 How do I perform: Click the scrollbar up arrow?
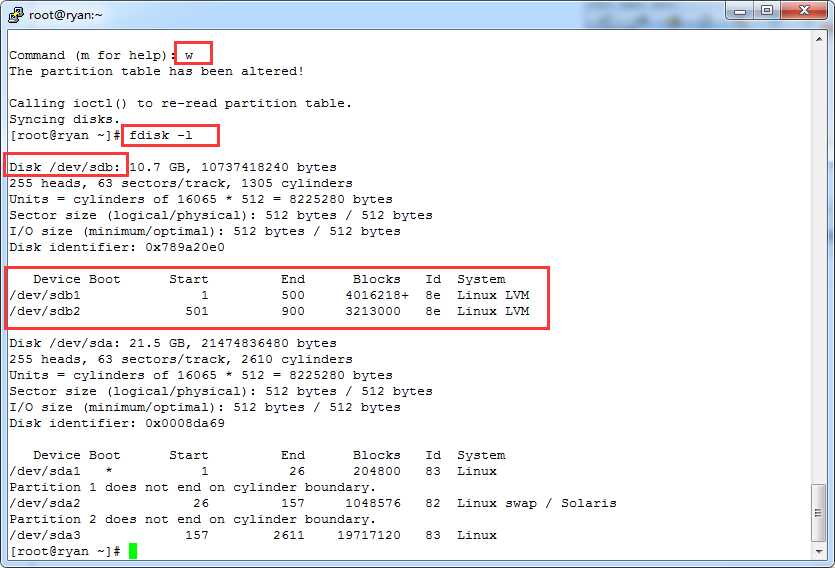point(819,39)
